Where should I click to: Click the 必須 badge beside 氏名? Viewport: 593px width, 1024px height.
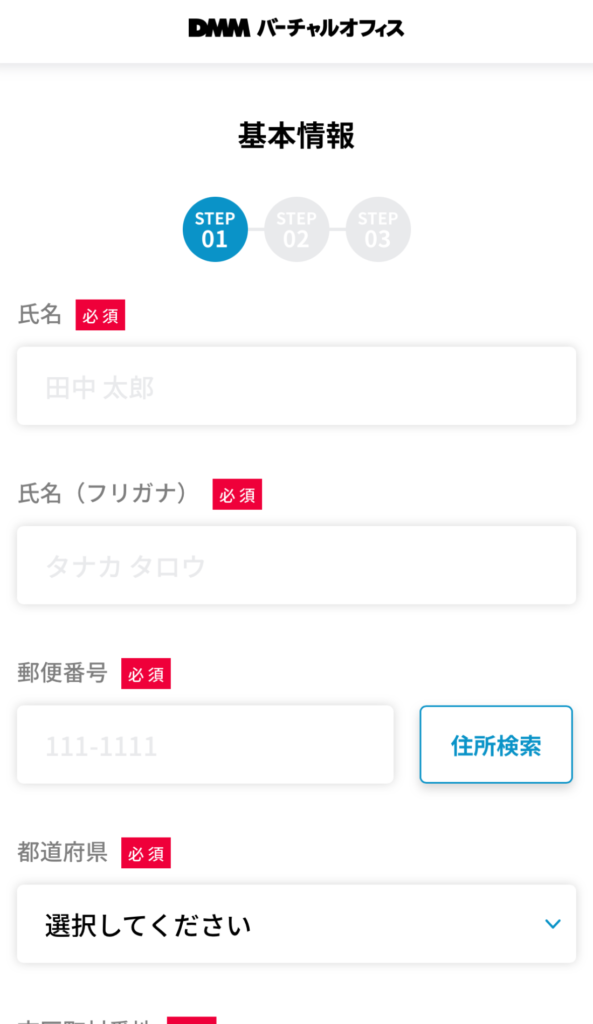pyautogui.click(x=100, y=315)
